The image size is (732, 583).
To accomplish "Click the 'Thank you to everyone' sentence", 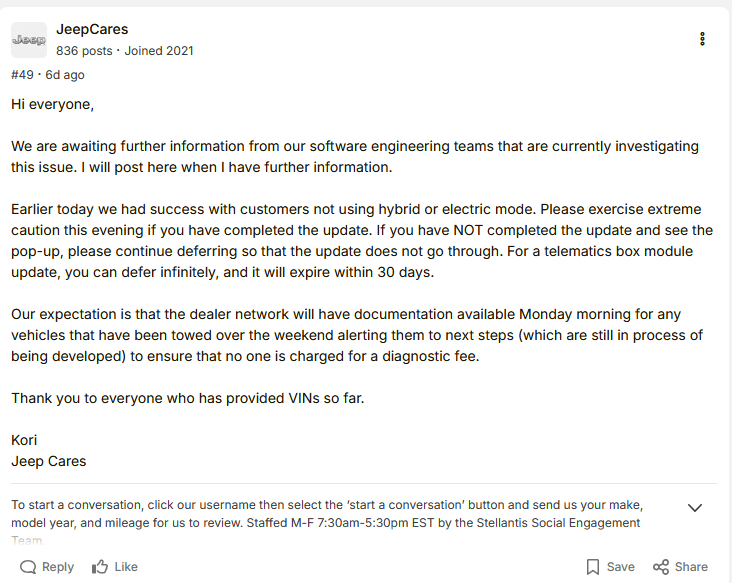I will tap(188, 398).
